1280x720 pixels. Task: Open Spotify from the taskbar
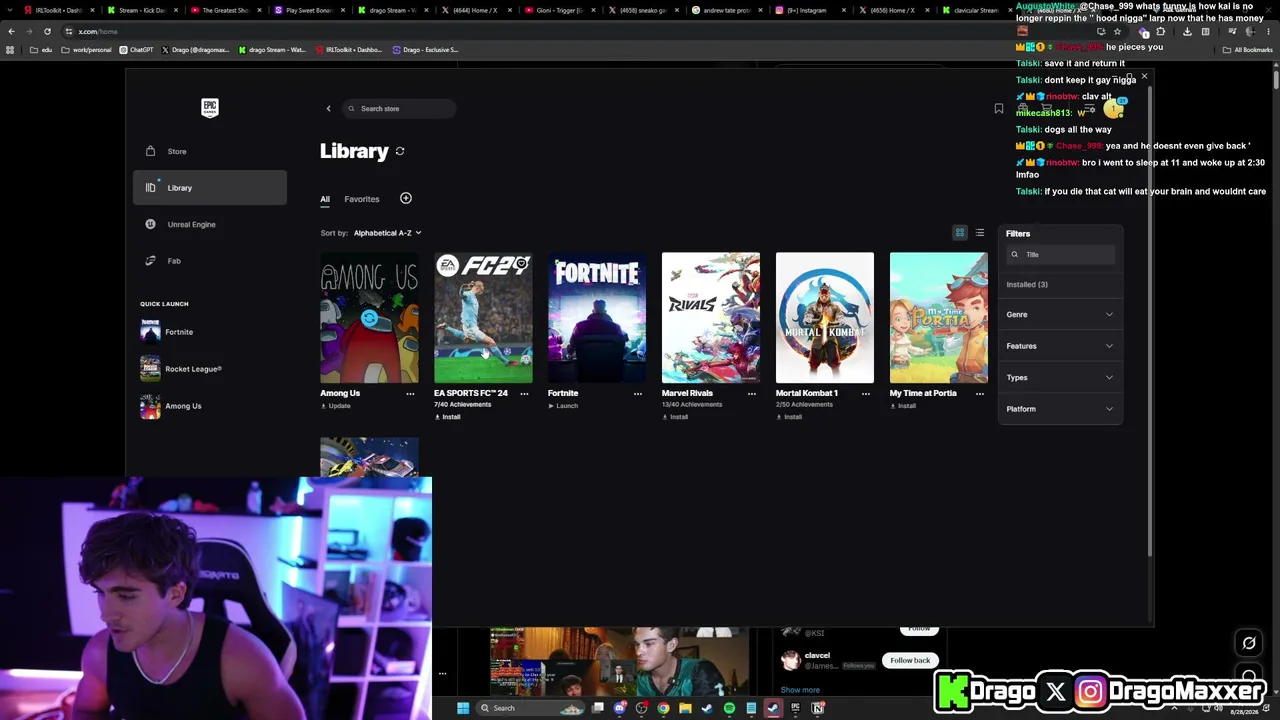pos(729,708)
